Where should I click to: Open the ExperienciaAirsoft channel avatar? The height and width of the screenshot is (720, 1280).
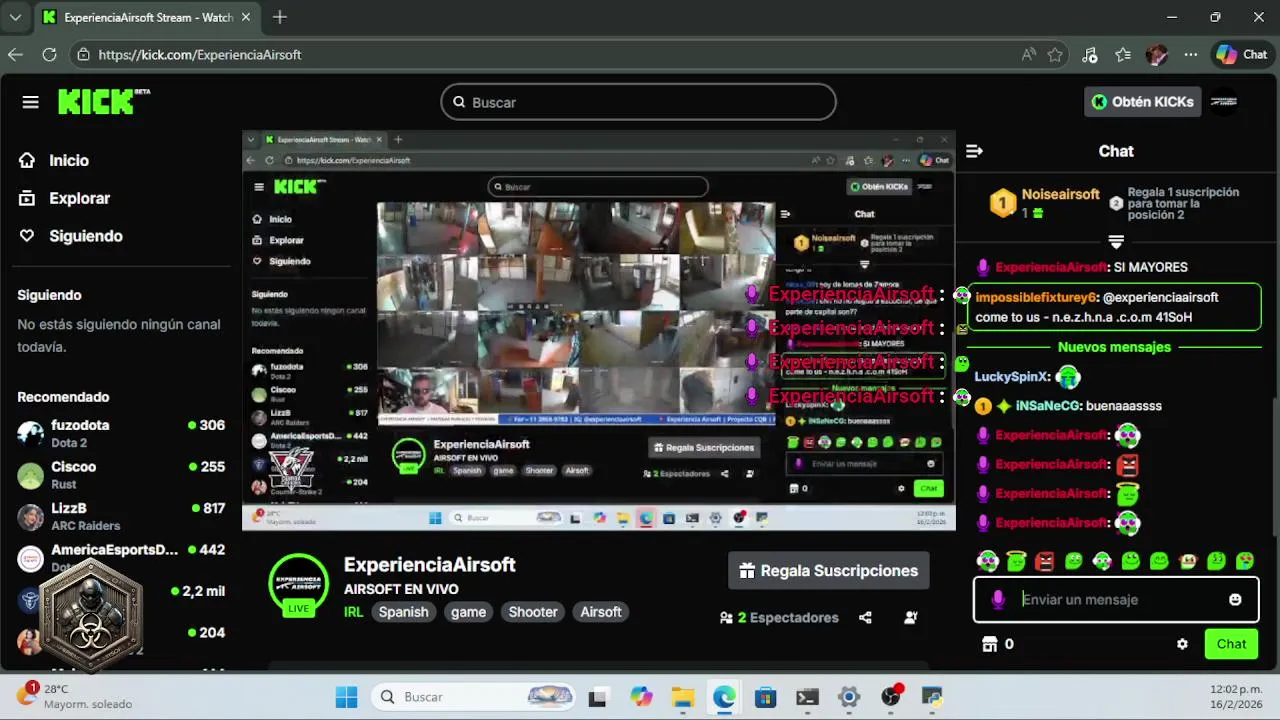(x=299, y=584)
